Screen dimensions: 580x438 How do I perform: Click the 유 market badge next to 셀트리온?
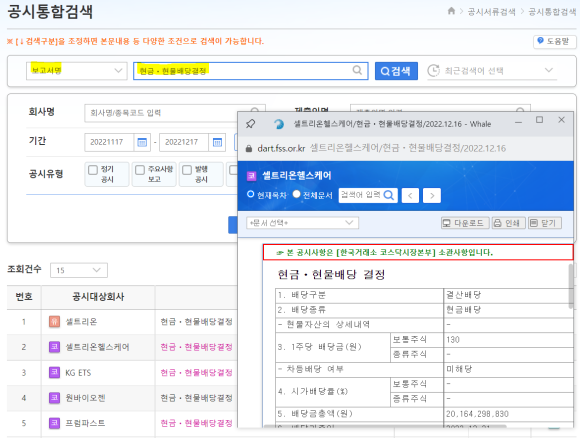[x=54, y=321]
